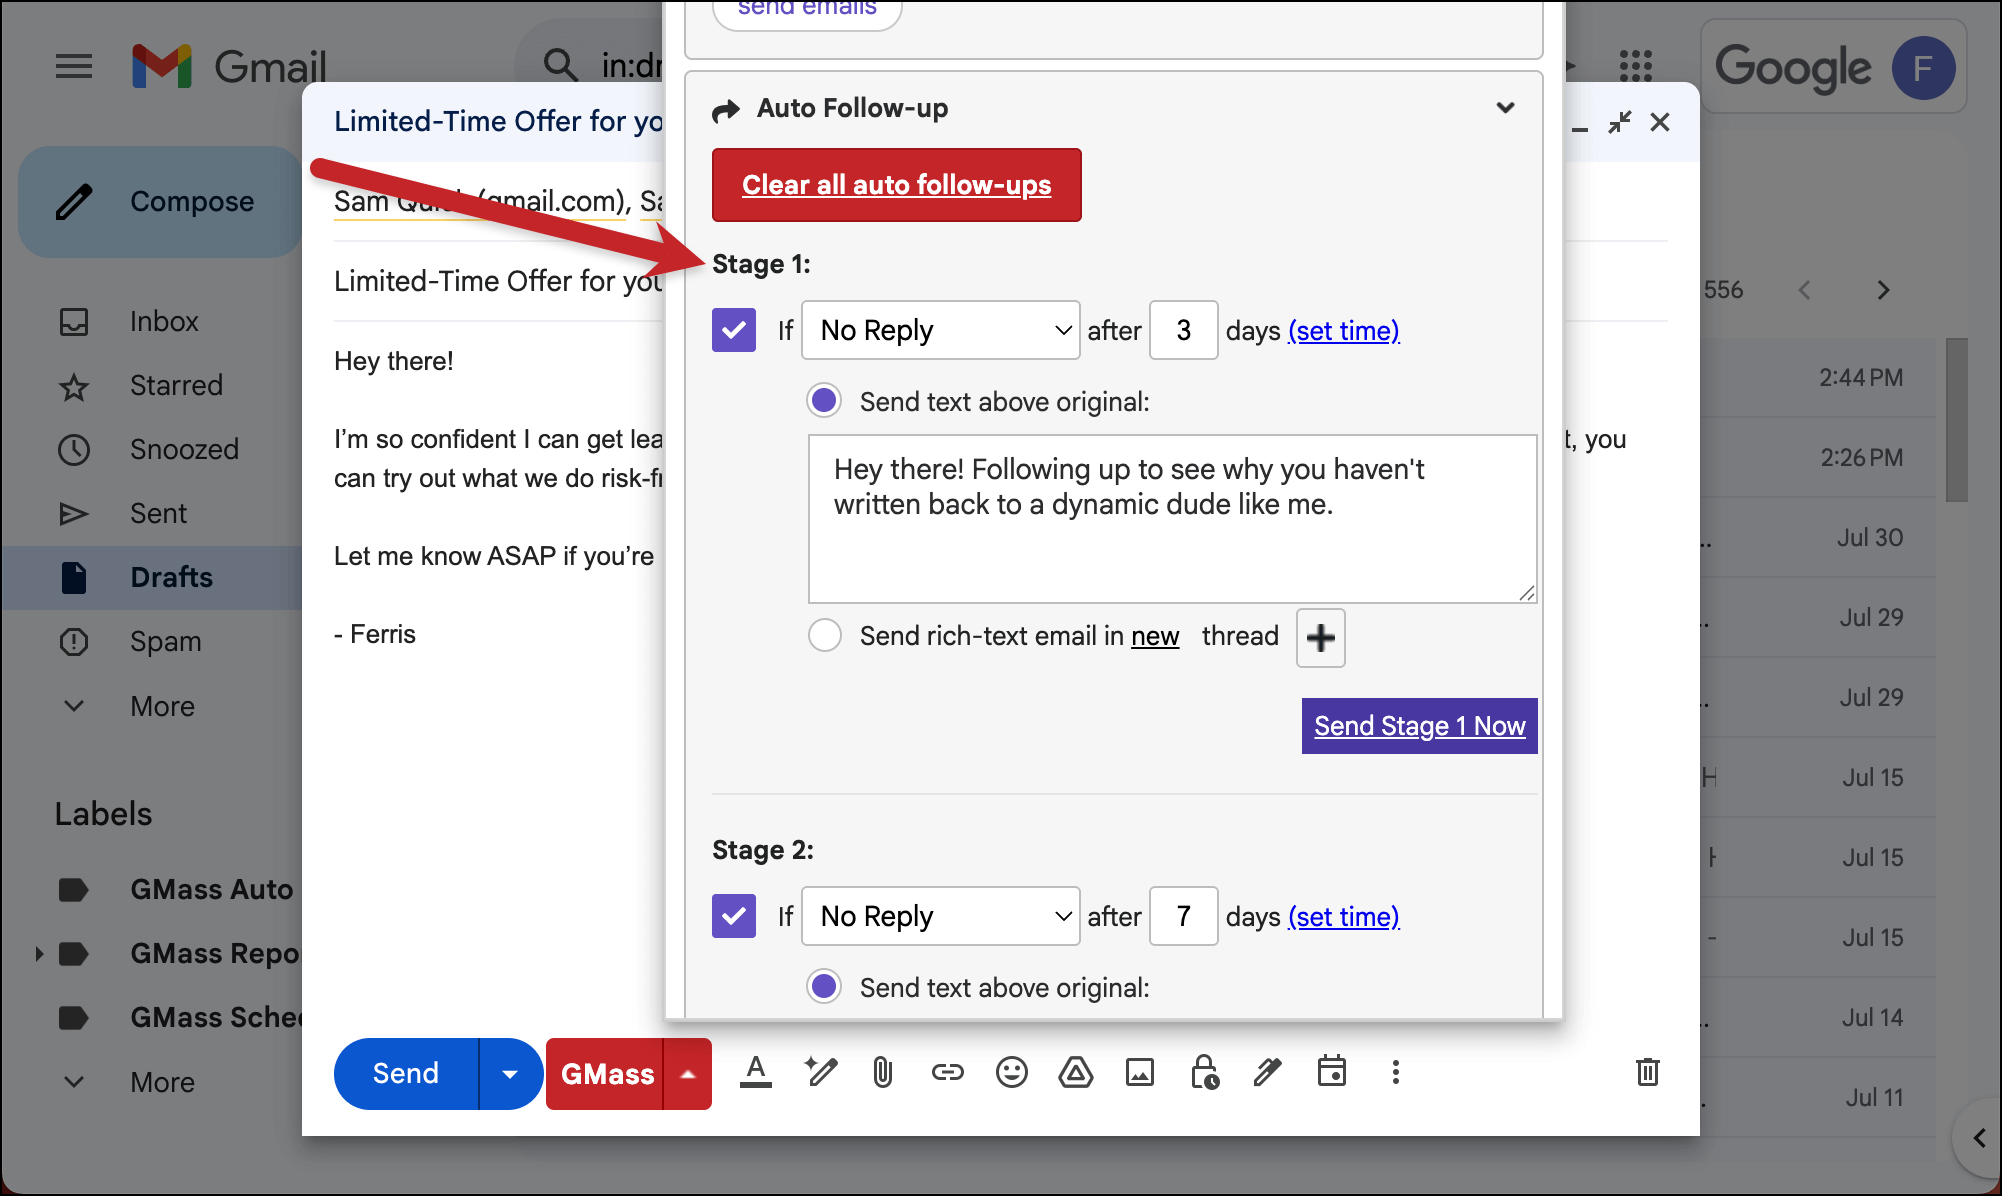Click the attach files paperclip icon

pos(882,1073)
